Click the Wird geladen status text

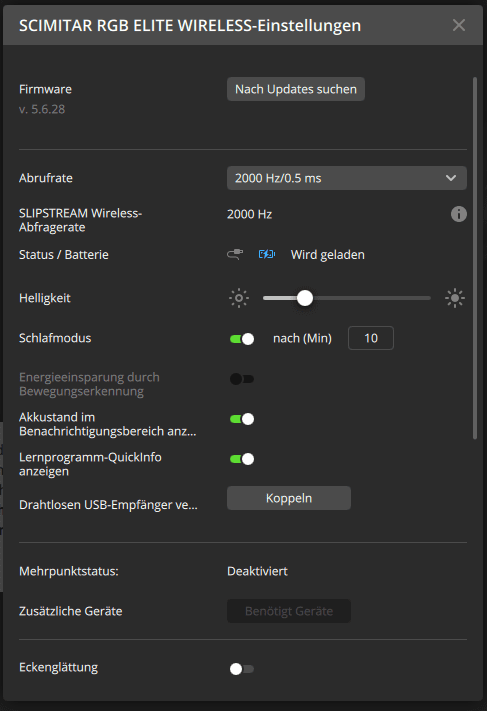coord(327,255)
